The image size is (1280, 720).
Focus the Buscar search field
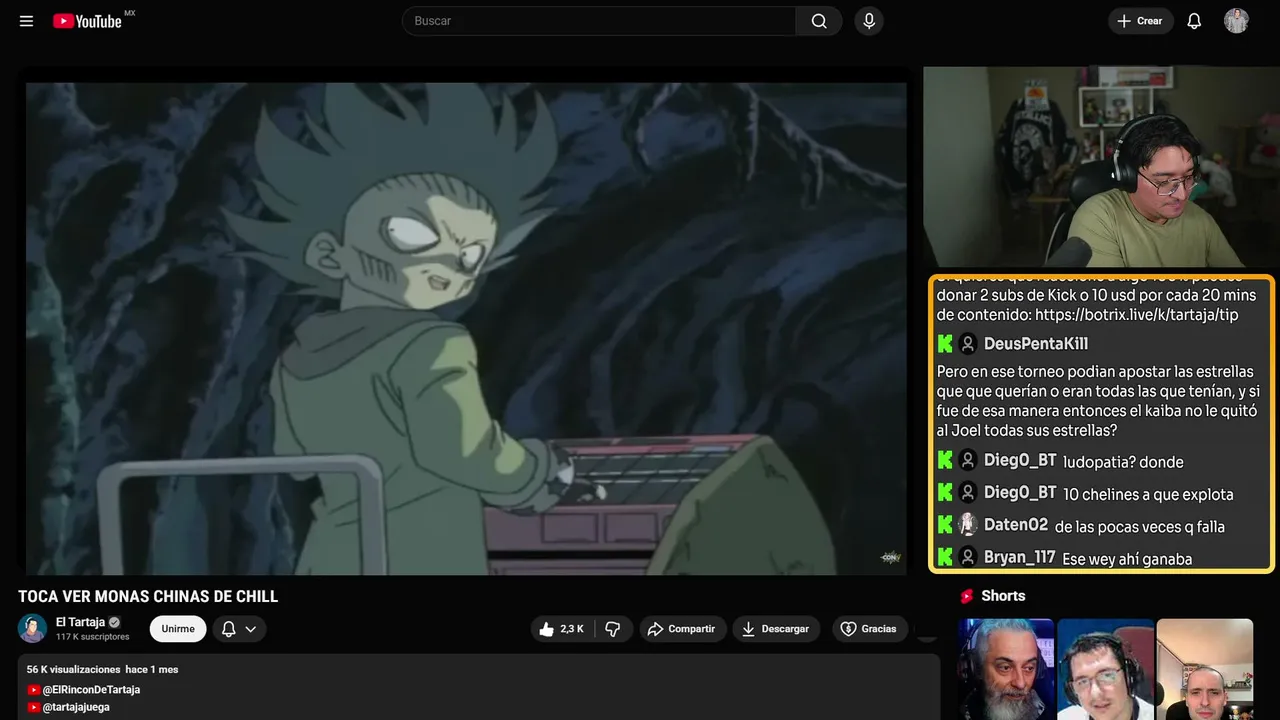[599, 21]
